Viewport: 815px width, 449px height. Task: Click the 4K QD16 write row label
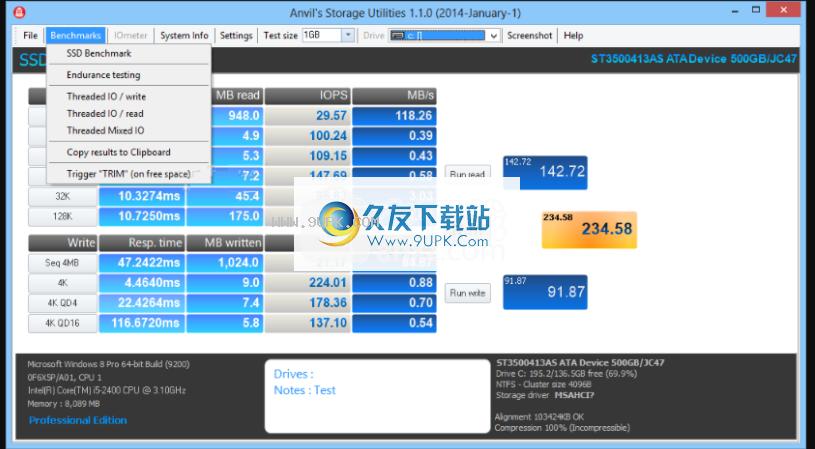point(62,323)
